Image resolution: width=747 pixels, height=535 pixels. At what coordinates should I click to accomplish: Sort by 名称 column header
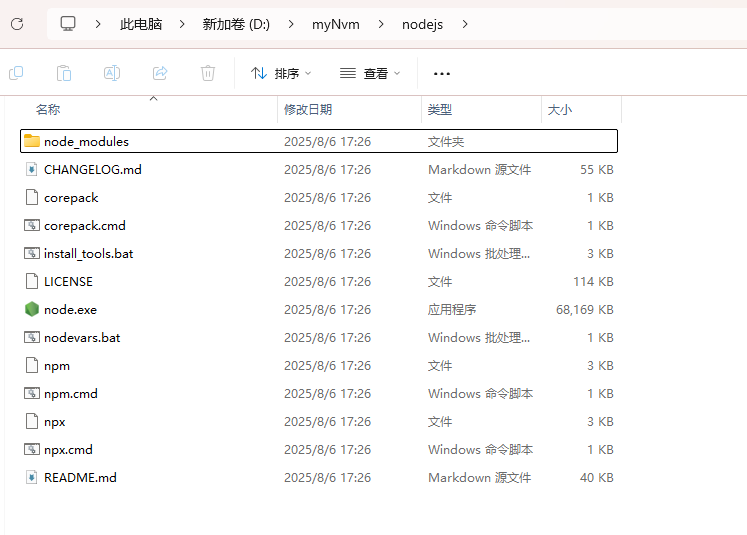(48, 110)
